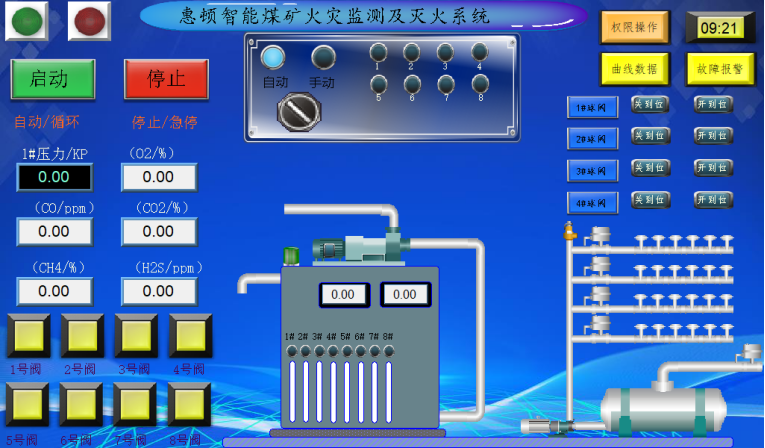Click the 4# level bar in tank
765x448 pixels.
[332, 390]
